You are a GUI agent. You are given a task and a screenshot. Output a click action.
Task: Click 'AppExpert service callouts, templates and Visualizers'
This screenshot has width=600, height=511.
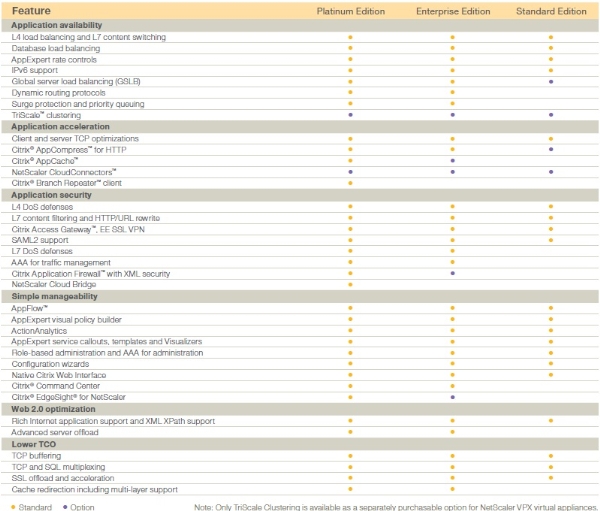(x=107, y=341)
